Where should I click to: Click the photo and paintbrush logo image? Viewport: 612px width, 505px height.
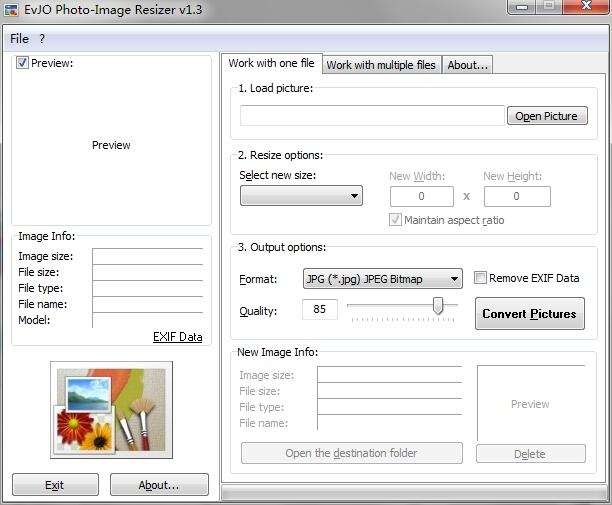coord(111,410)
